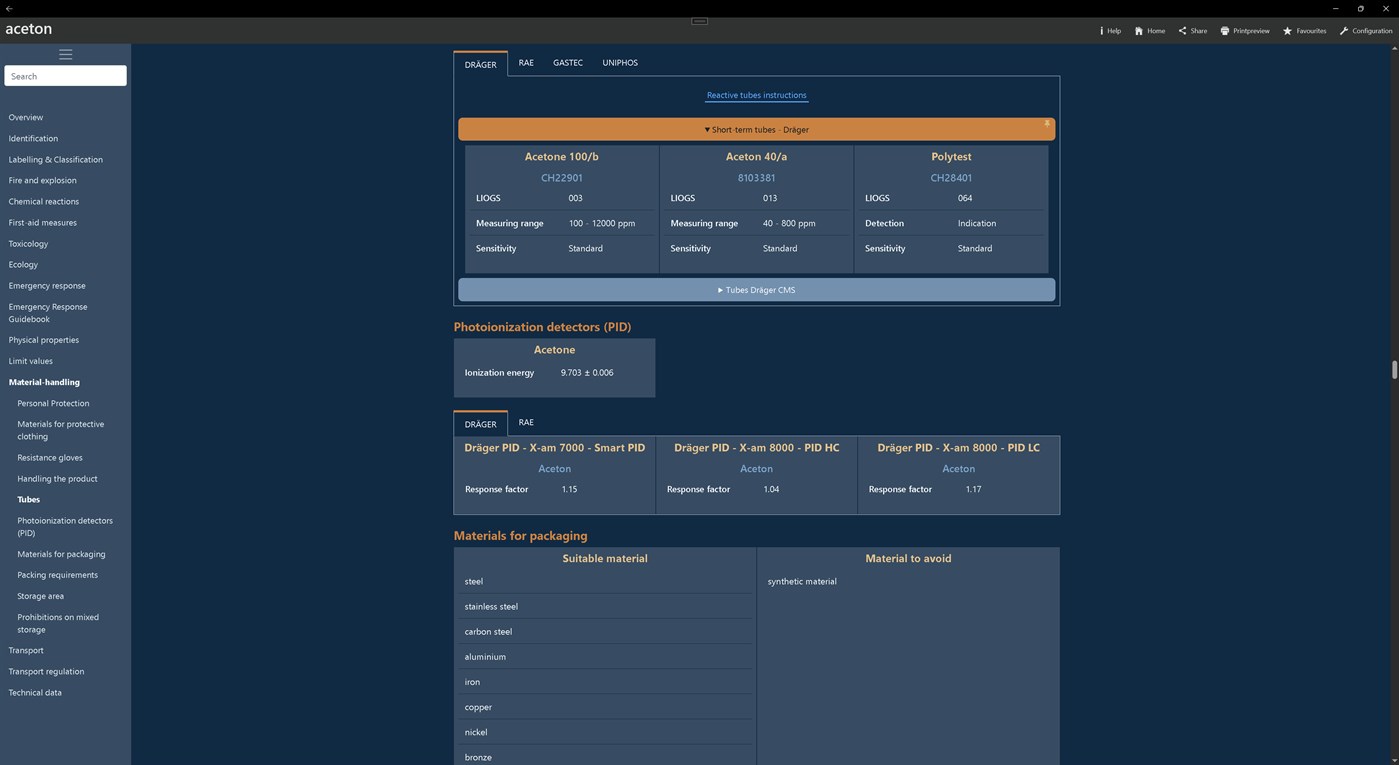Open Emergency response section
Image resolution: width=1399 pixels, height=765 pixels.
pos(47,285)
